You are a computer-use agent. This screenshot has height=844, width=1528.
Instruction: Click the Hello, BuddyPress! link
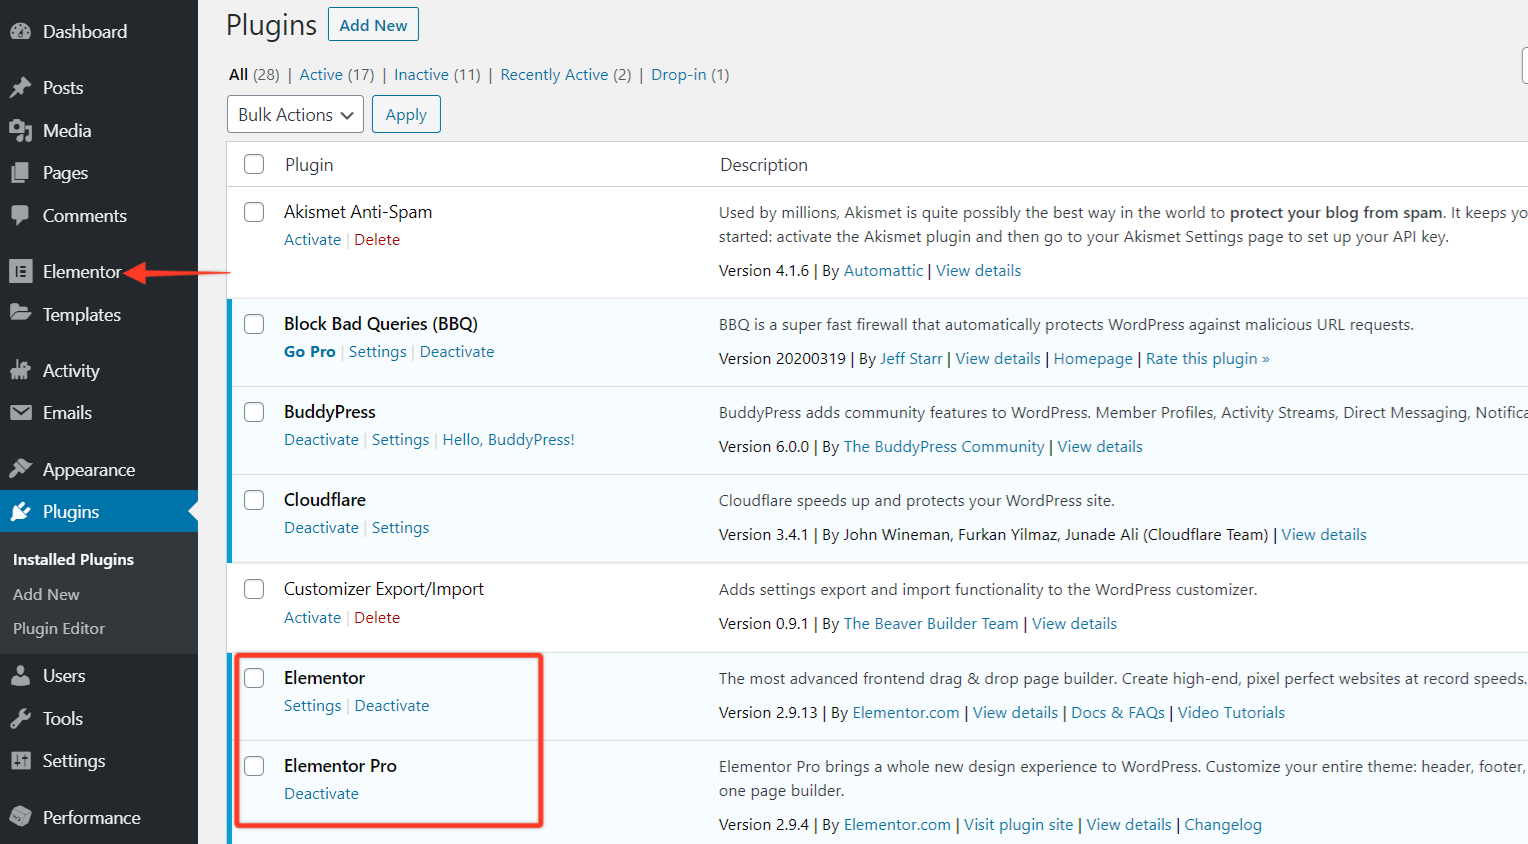tap(509, 439)
